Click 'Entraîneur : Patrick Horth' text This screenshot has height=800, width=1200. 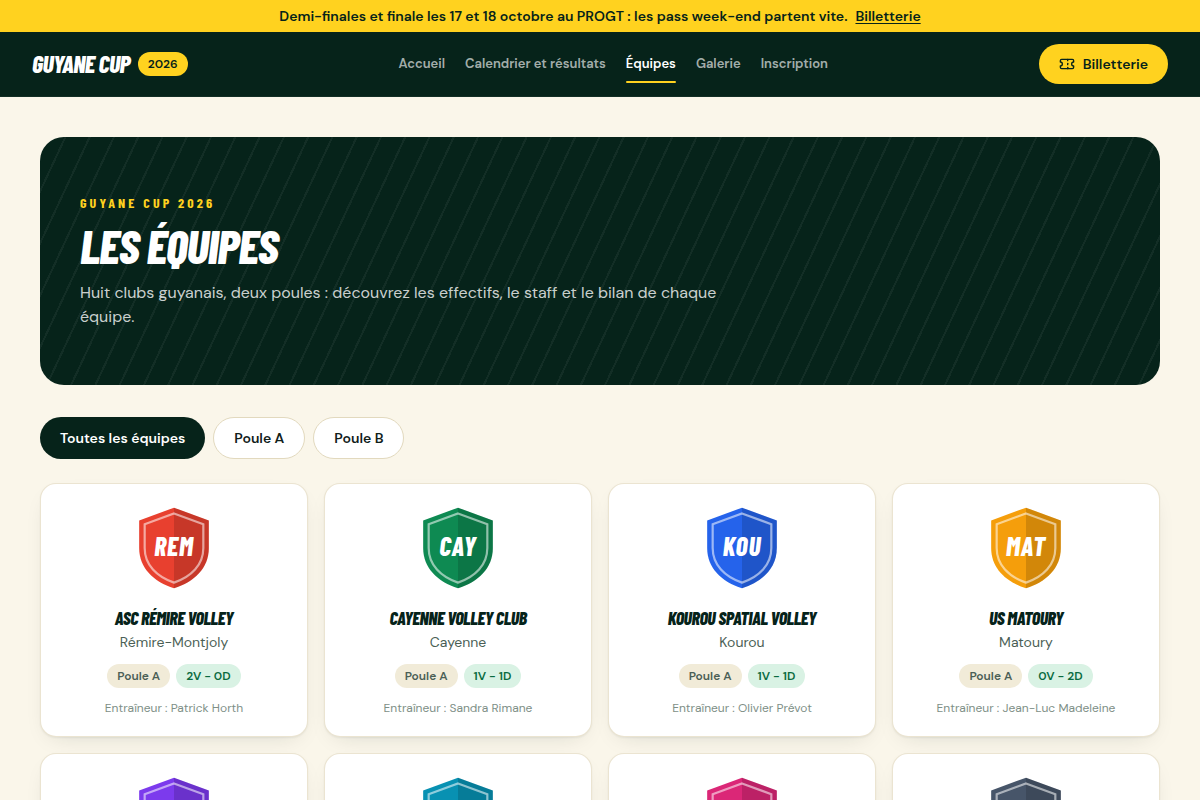click(x=174, y=708)
